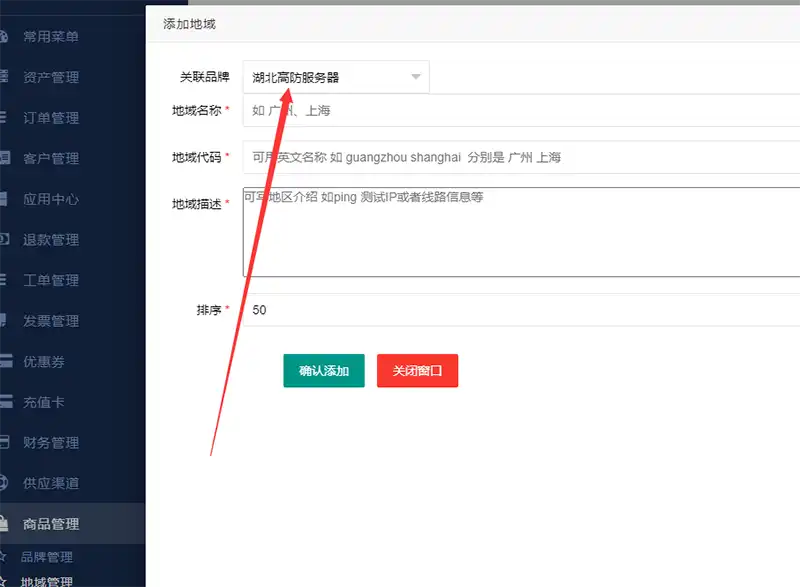Click the 充值卡 sidebar icon
The width and height of the screenshot is (800, 587).
[x=4, y=402]
